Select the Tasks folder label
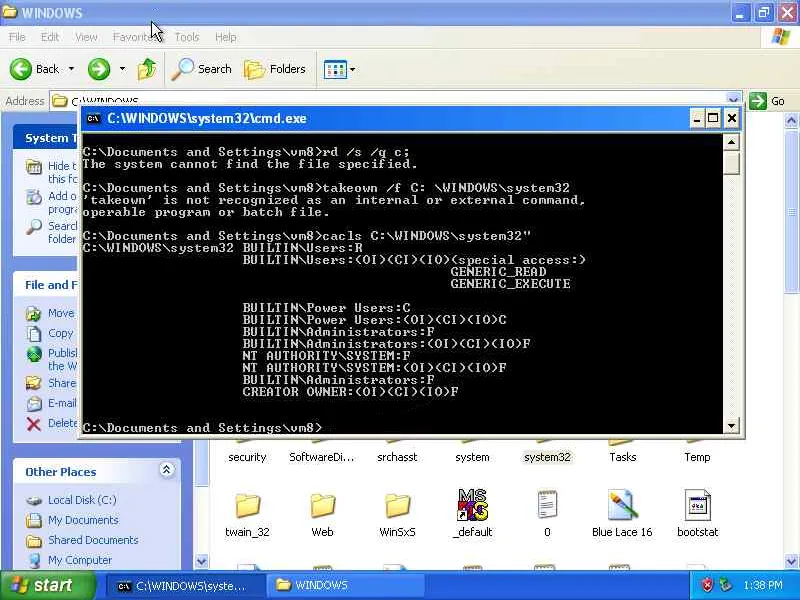Image resolution: width=800 pixels, height=600 pixels. (x=622, y=457)
